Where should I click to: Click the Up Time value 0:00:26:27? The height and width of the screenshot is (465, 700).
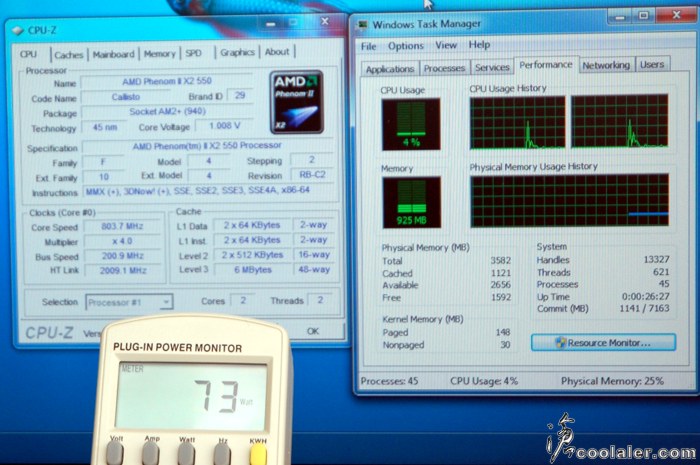(646, 296)
